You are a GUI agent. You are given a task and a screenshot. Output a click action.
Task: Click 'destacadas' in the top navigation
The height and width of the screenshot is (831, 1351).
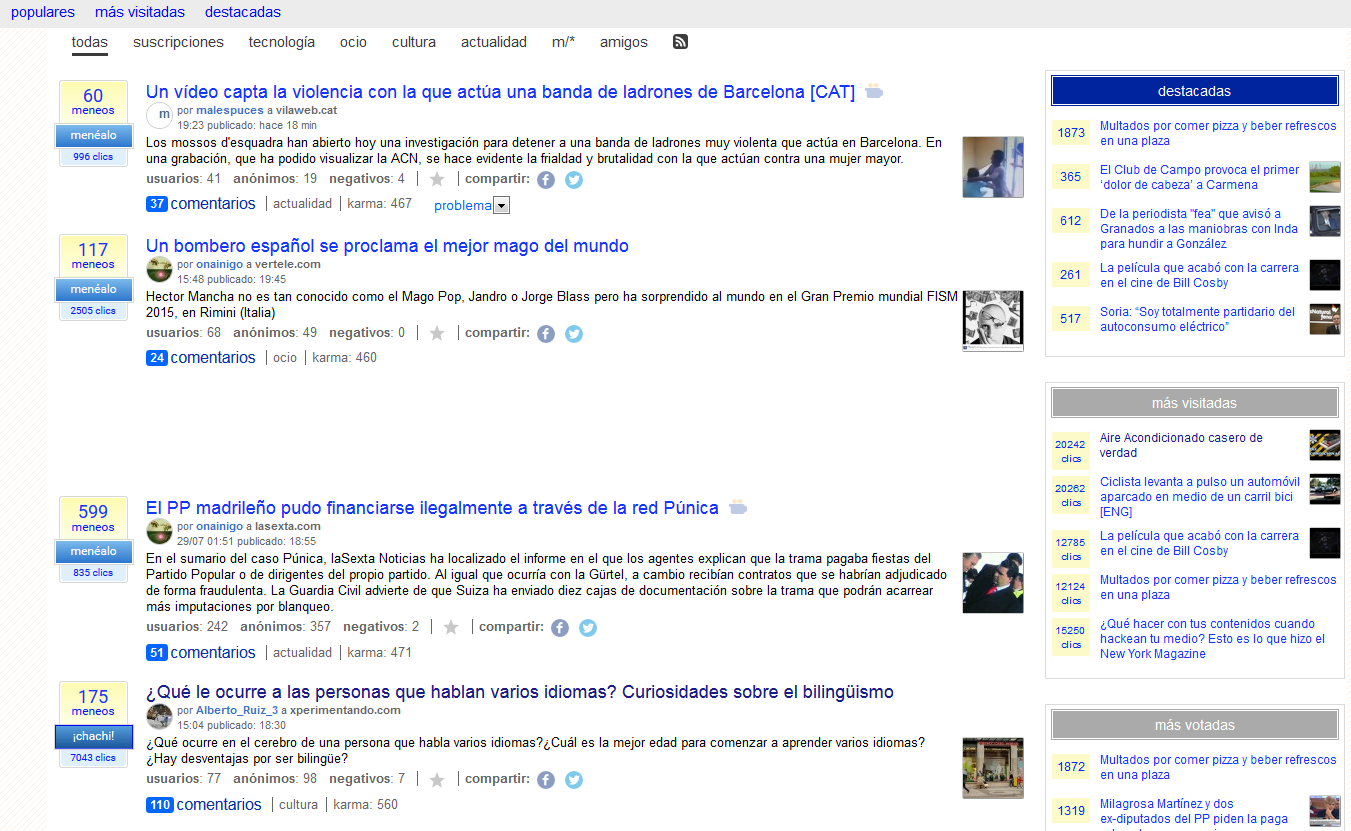243,12
